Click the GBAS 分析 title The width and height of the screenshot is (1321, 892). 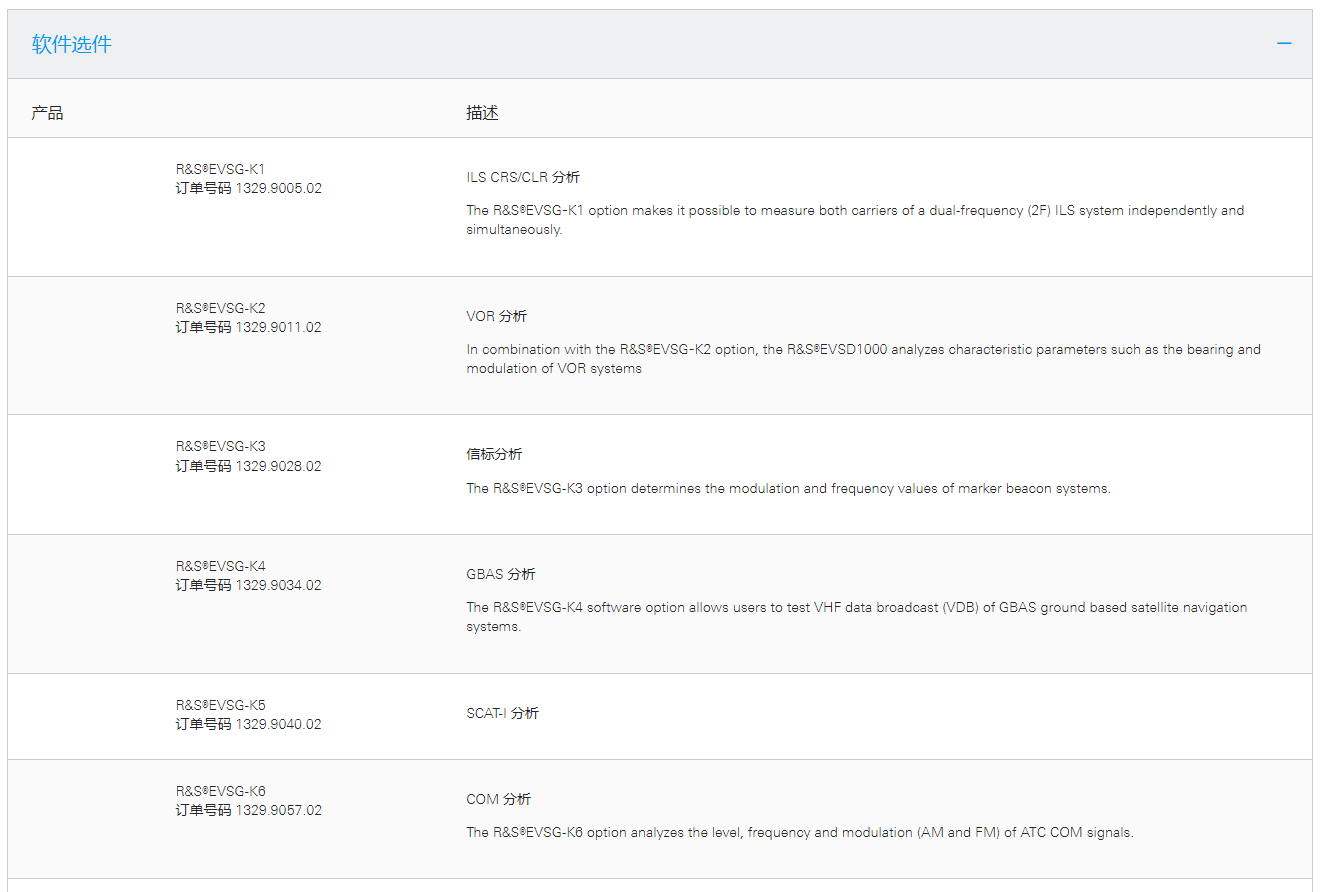(501, 574)
